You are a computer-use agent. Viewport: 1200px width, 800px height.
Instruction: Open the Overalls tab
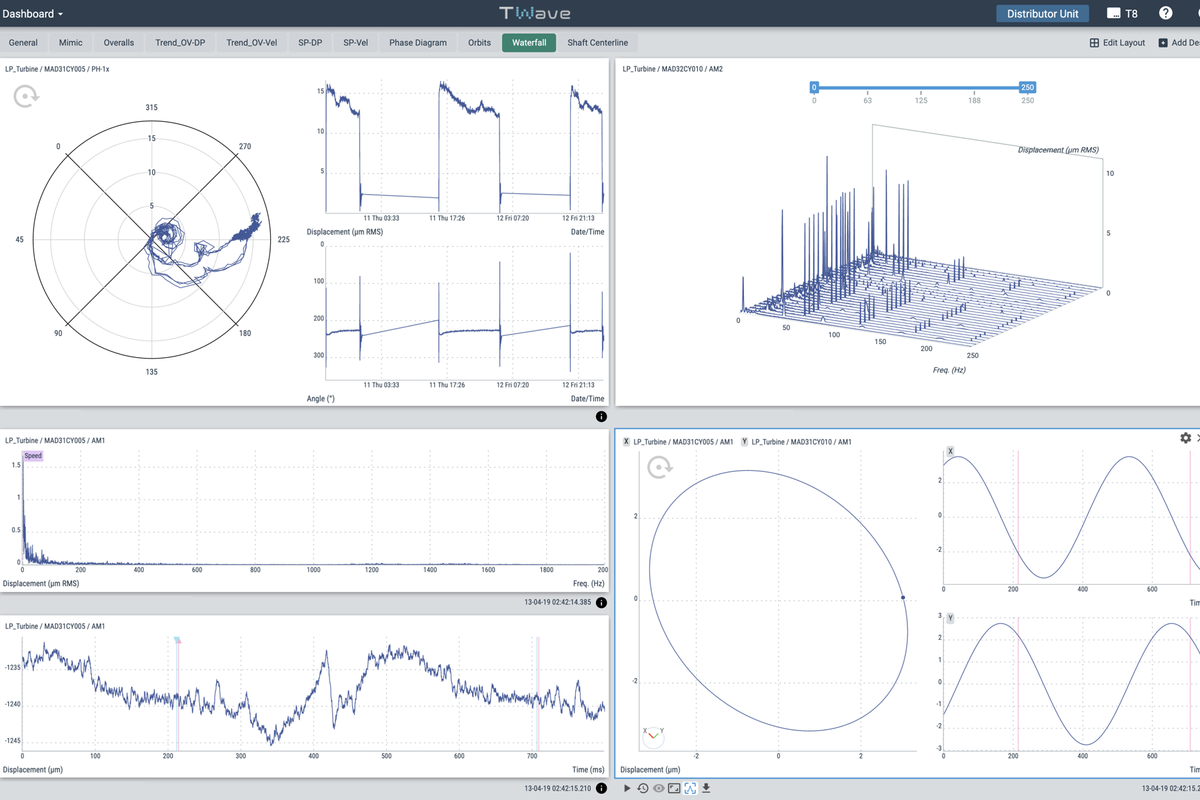coord(119,43)
